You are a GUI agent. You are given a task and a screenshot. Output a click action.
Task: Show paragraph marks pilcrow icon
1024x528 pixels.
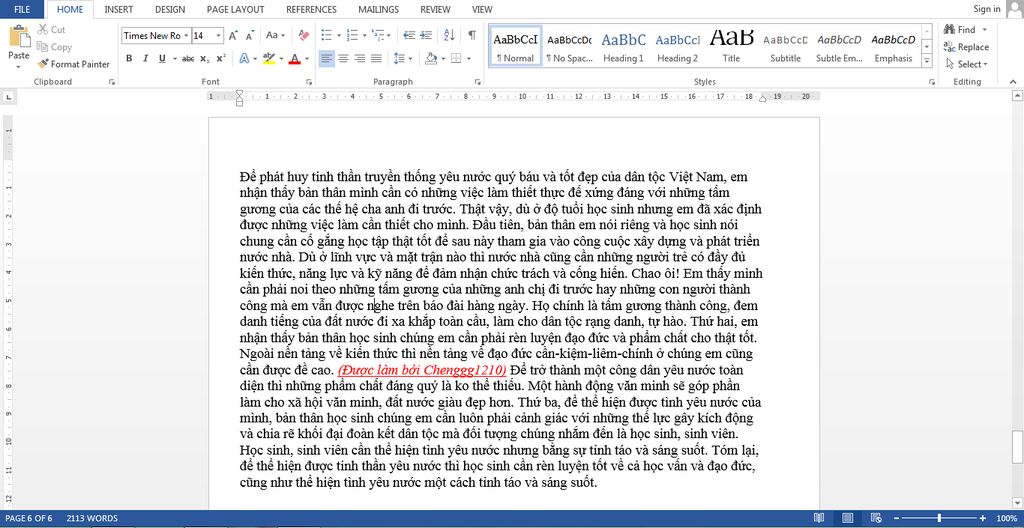click(x=472, y=35)
